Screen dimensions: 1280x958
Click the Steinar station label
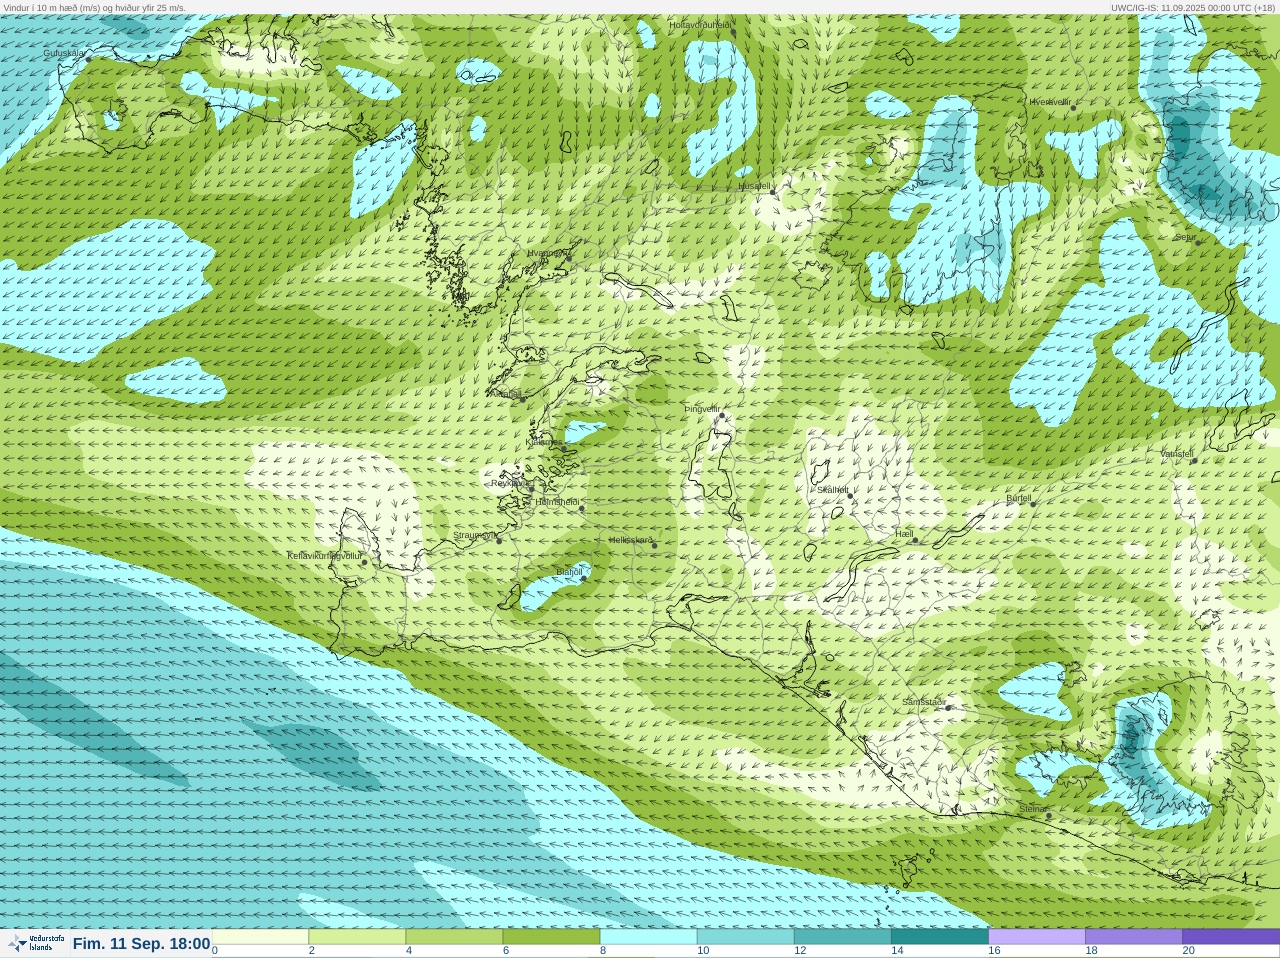(x=1032, y=808)
